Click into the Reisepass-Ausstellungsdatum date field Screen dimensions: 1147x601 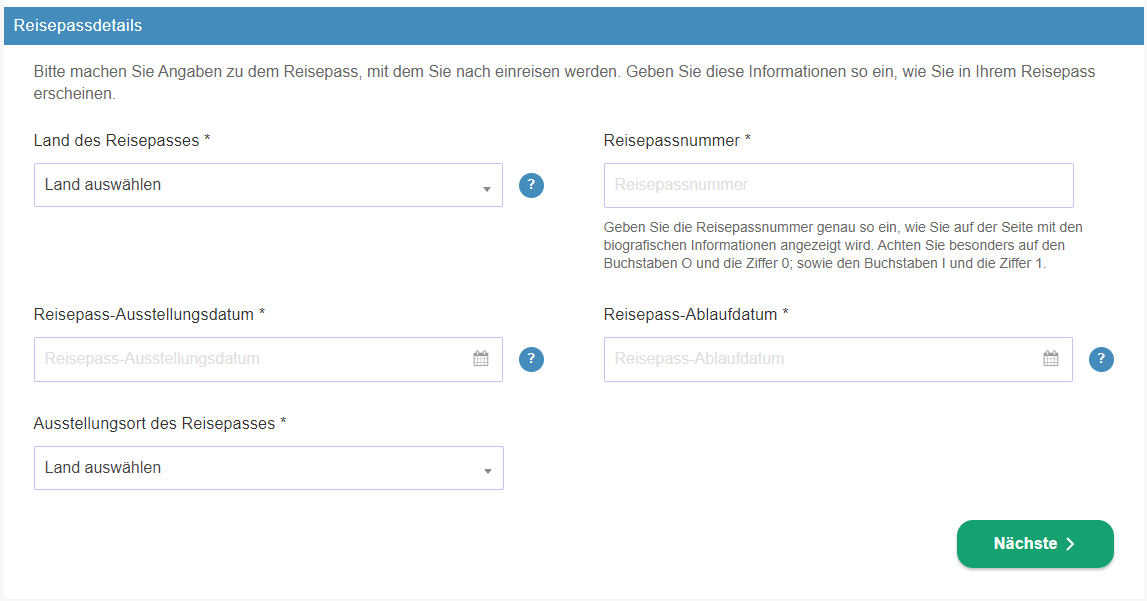point(250,359)
